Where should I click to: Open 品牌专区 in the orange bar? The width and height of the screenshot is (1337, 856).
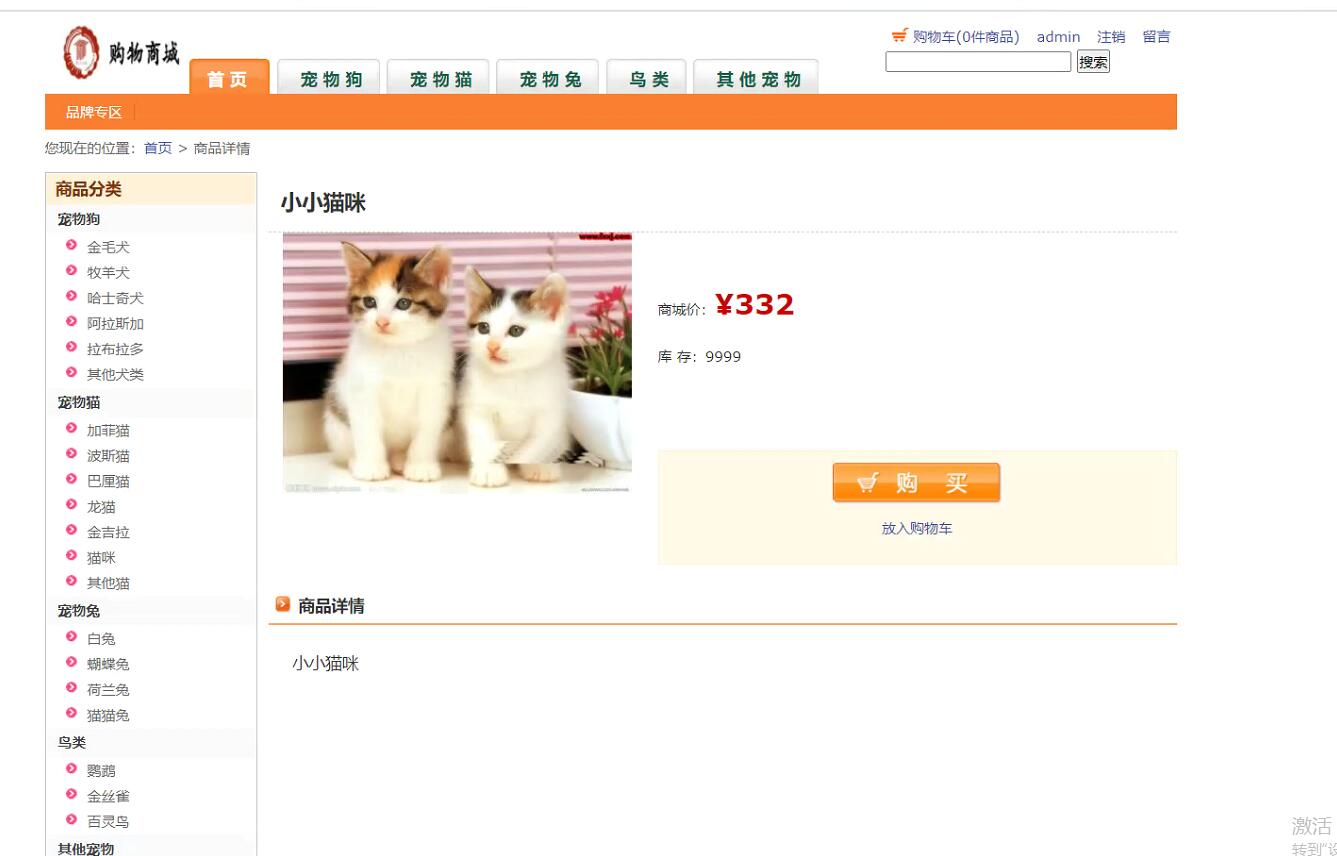click(94, 112)
